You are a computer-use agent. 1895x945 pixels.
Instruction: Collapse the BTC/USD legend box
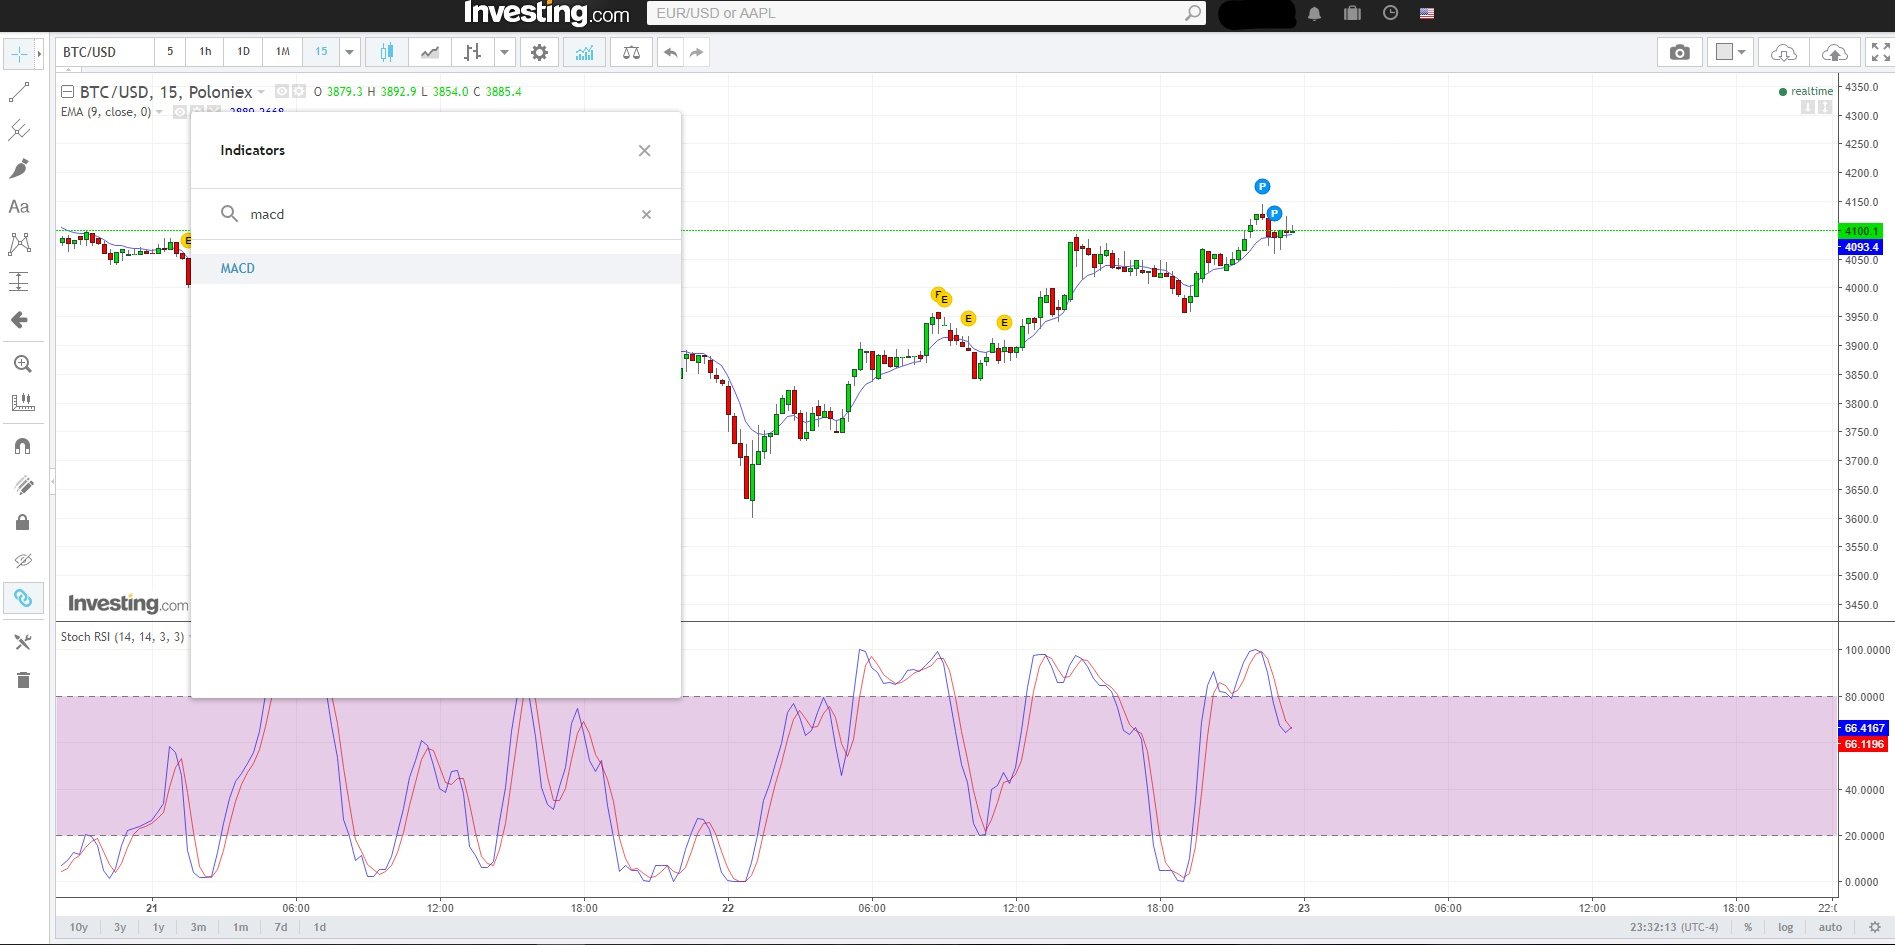(x=67, y=92)
